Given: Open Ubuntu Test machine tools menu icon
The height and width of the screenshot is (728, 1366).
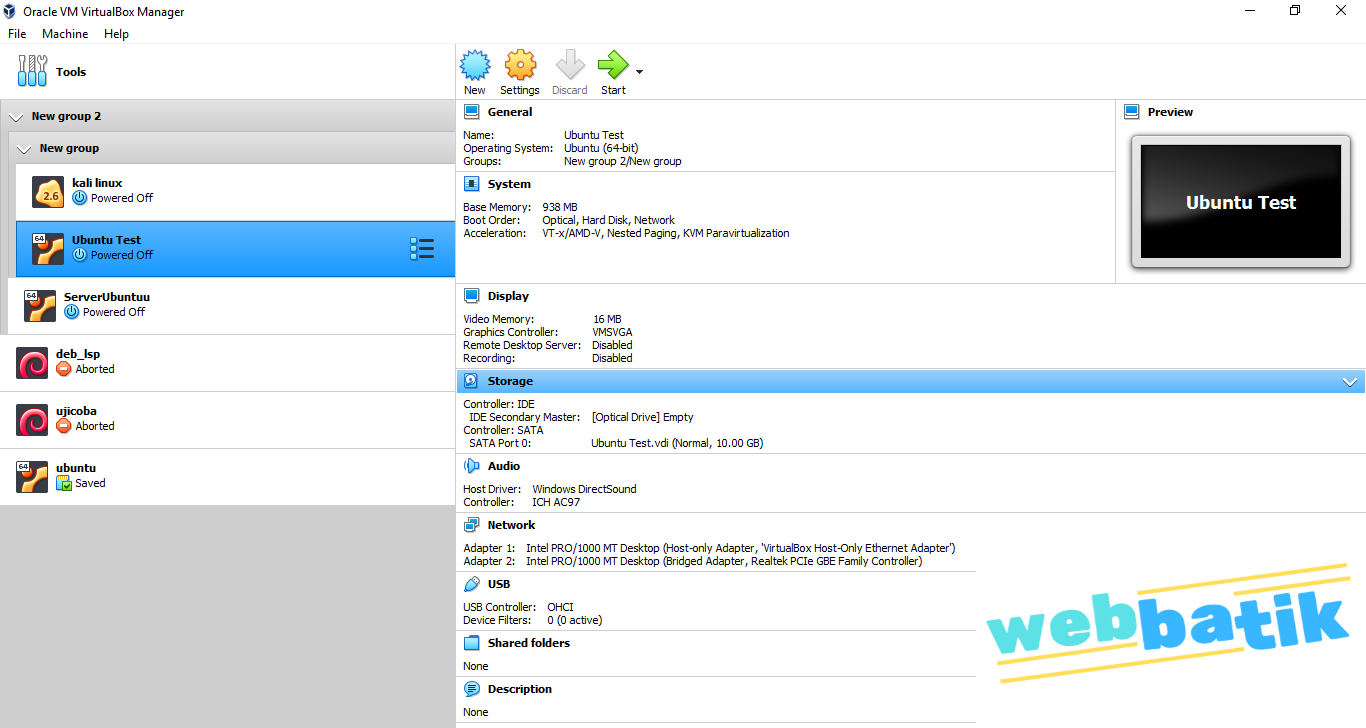Looking at the screenshot, I should [x=422, y=249].
